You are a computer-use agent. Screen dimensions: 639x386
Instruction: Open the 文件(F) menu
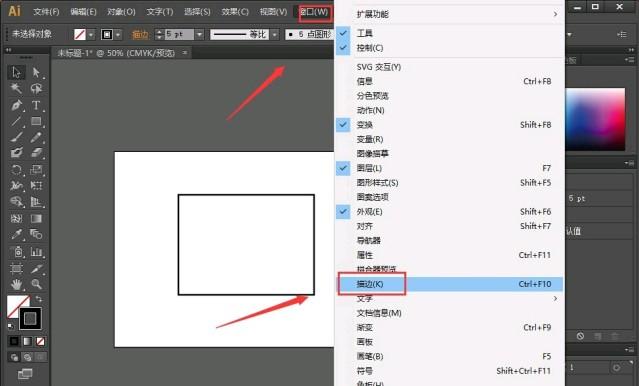pos(46,12)
